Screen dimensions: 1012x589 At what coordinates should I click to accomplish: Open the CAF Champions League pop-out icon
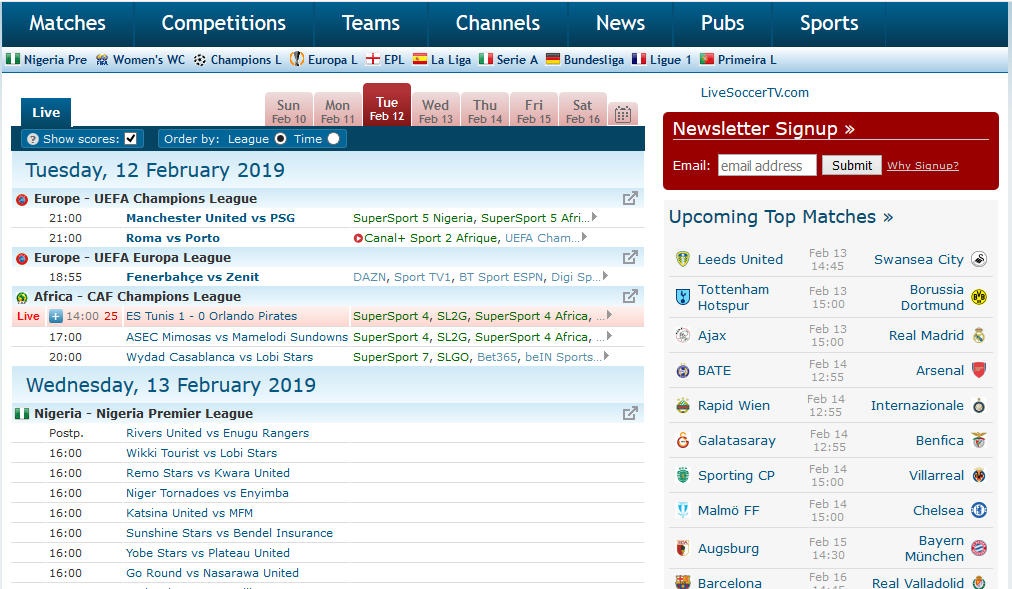pos(631,295)
